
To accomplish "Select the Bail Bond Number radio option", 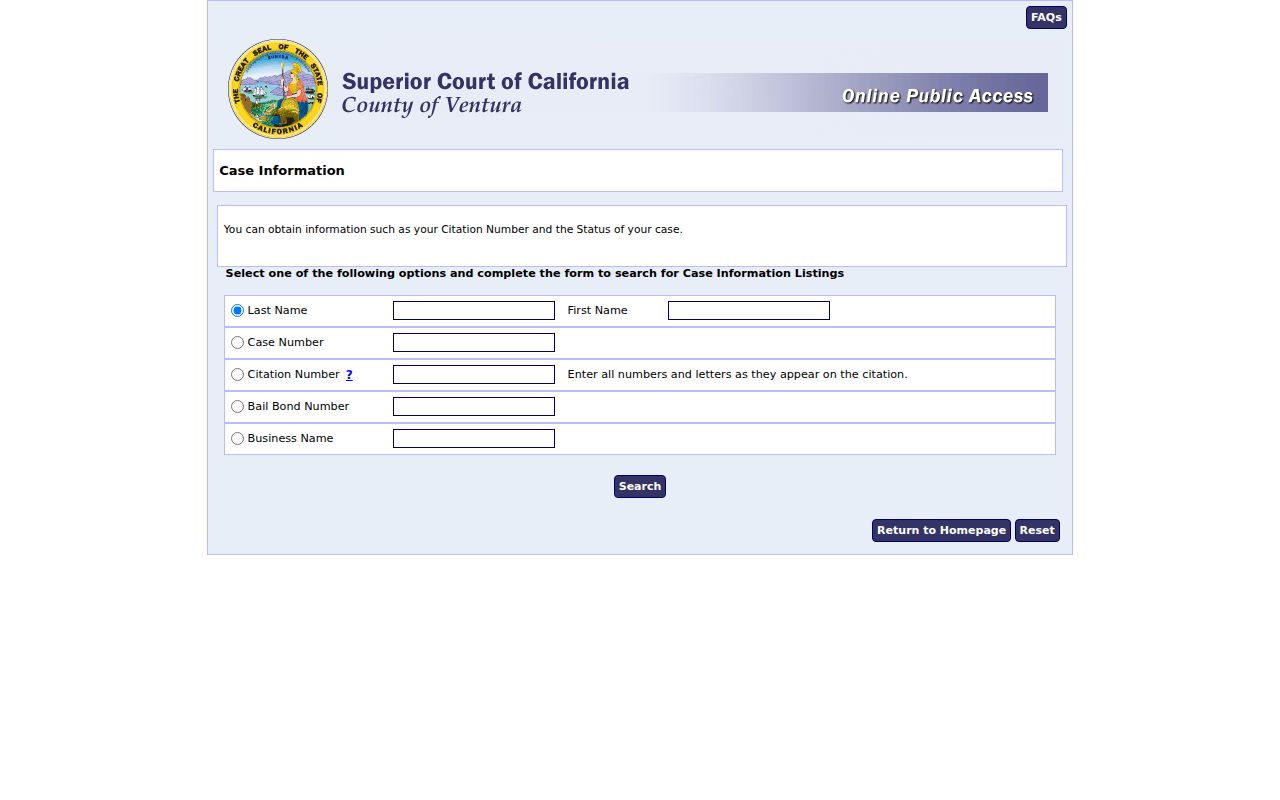I will click(x=237, y=407).
